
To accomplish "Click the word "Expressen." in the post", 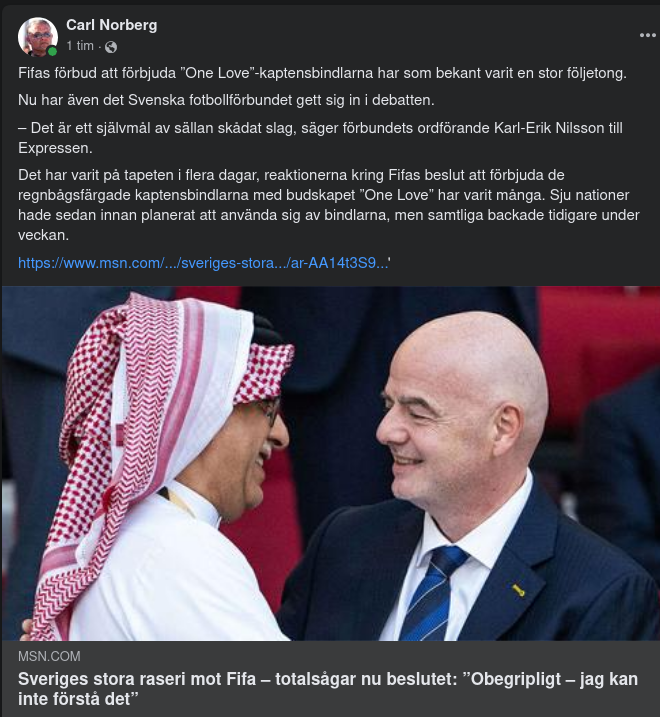I will coord(55,148).
